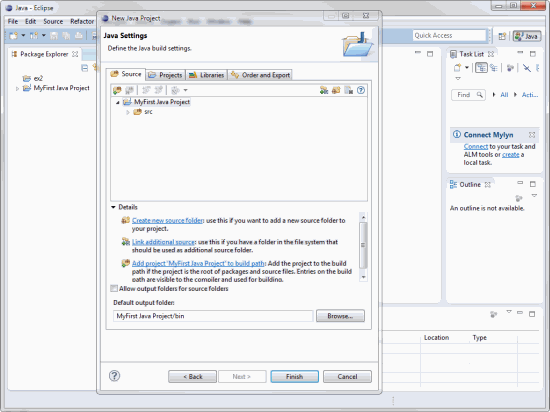Maximize the Outline view

pos(533,183)
